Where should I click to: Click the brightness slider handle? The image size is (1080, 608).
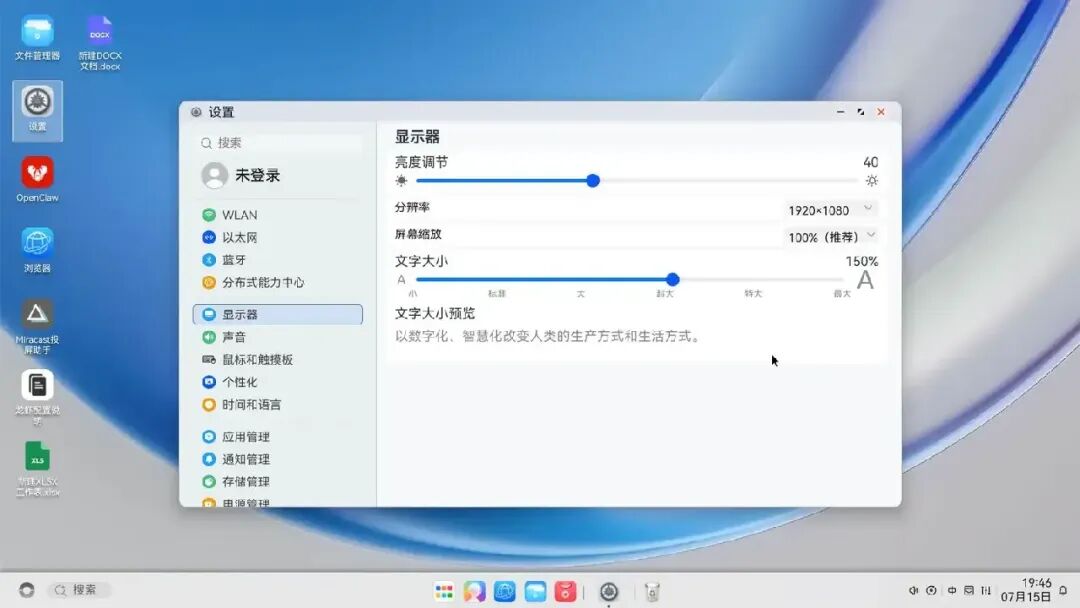click(x=593, y=180)
